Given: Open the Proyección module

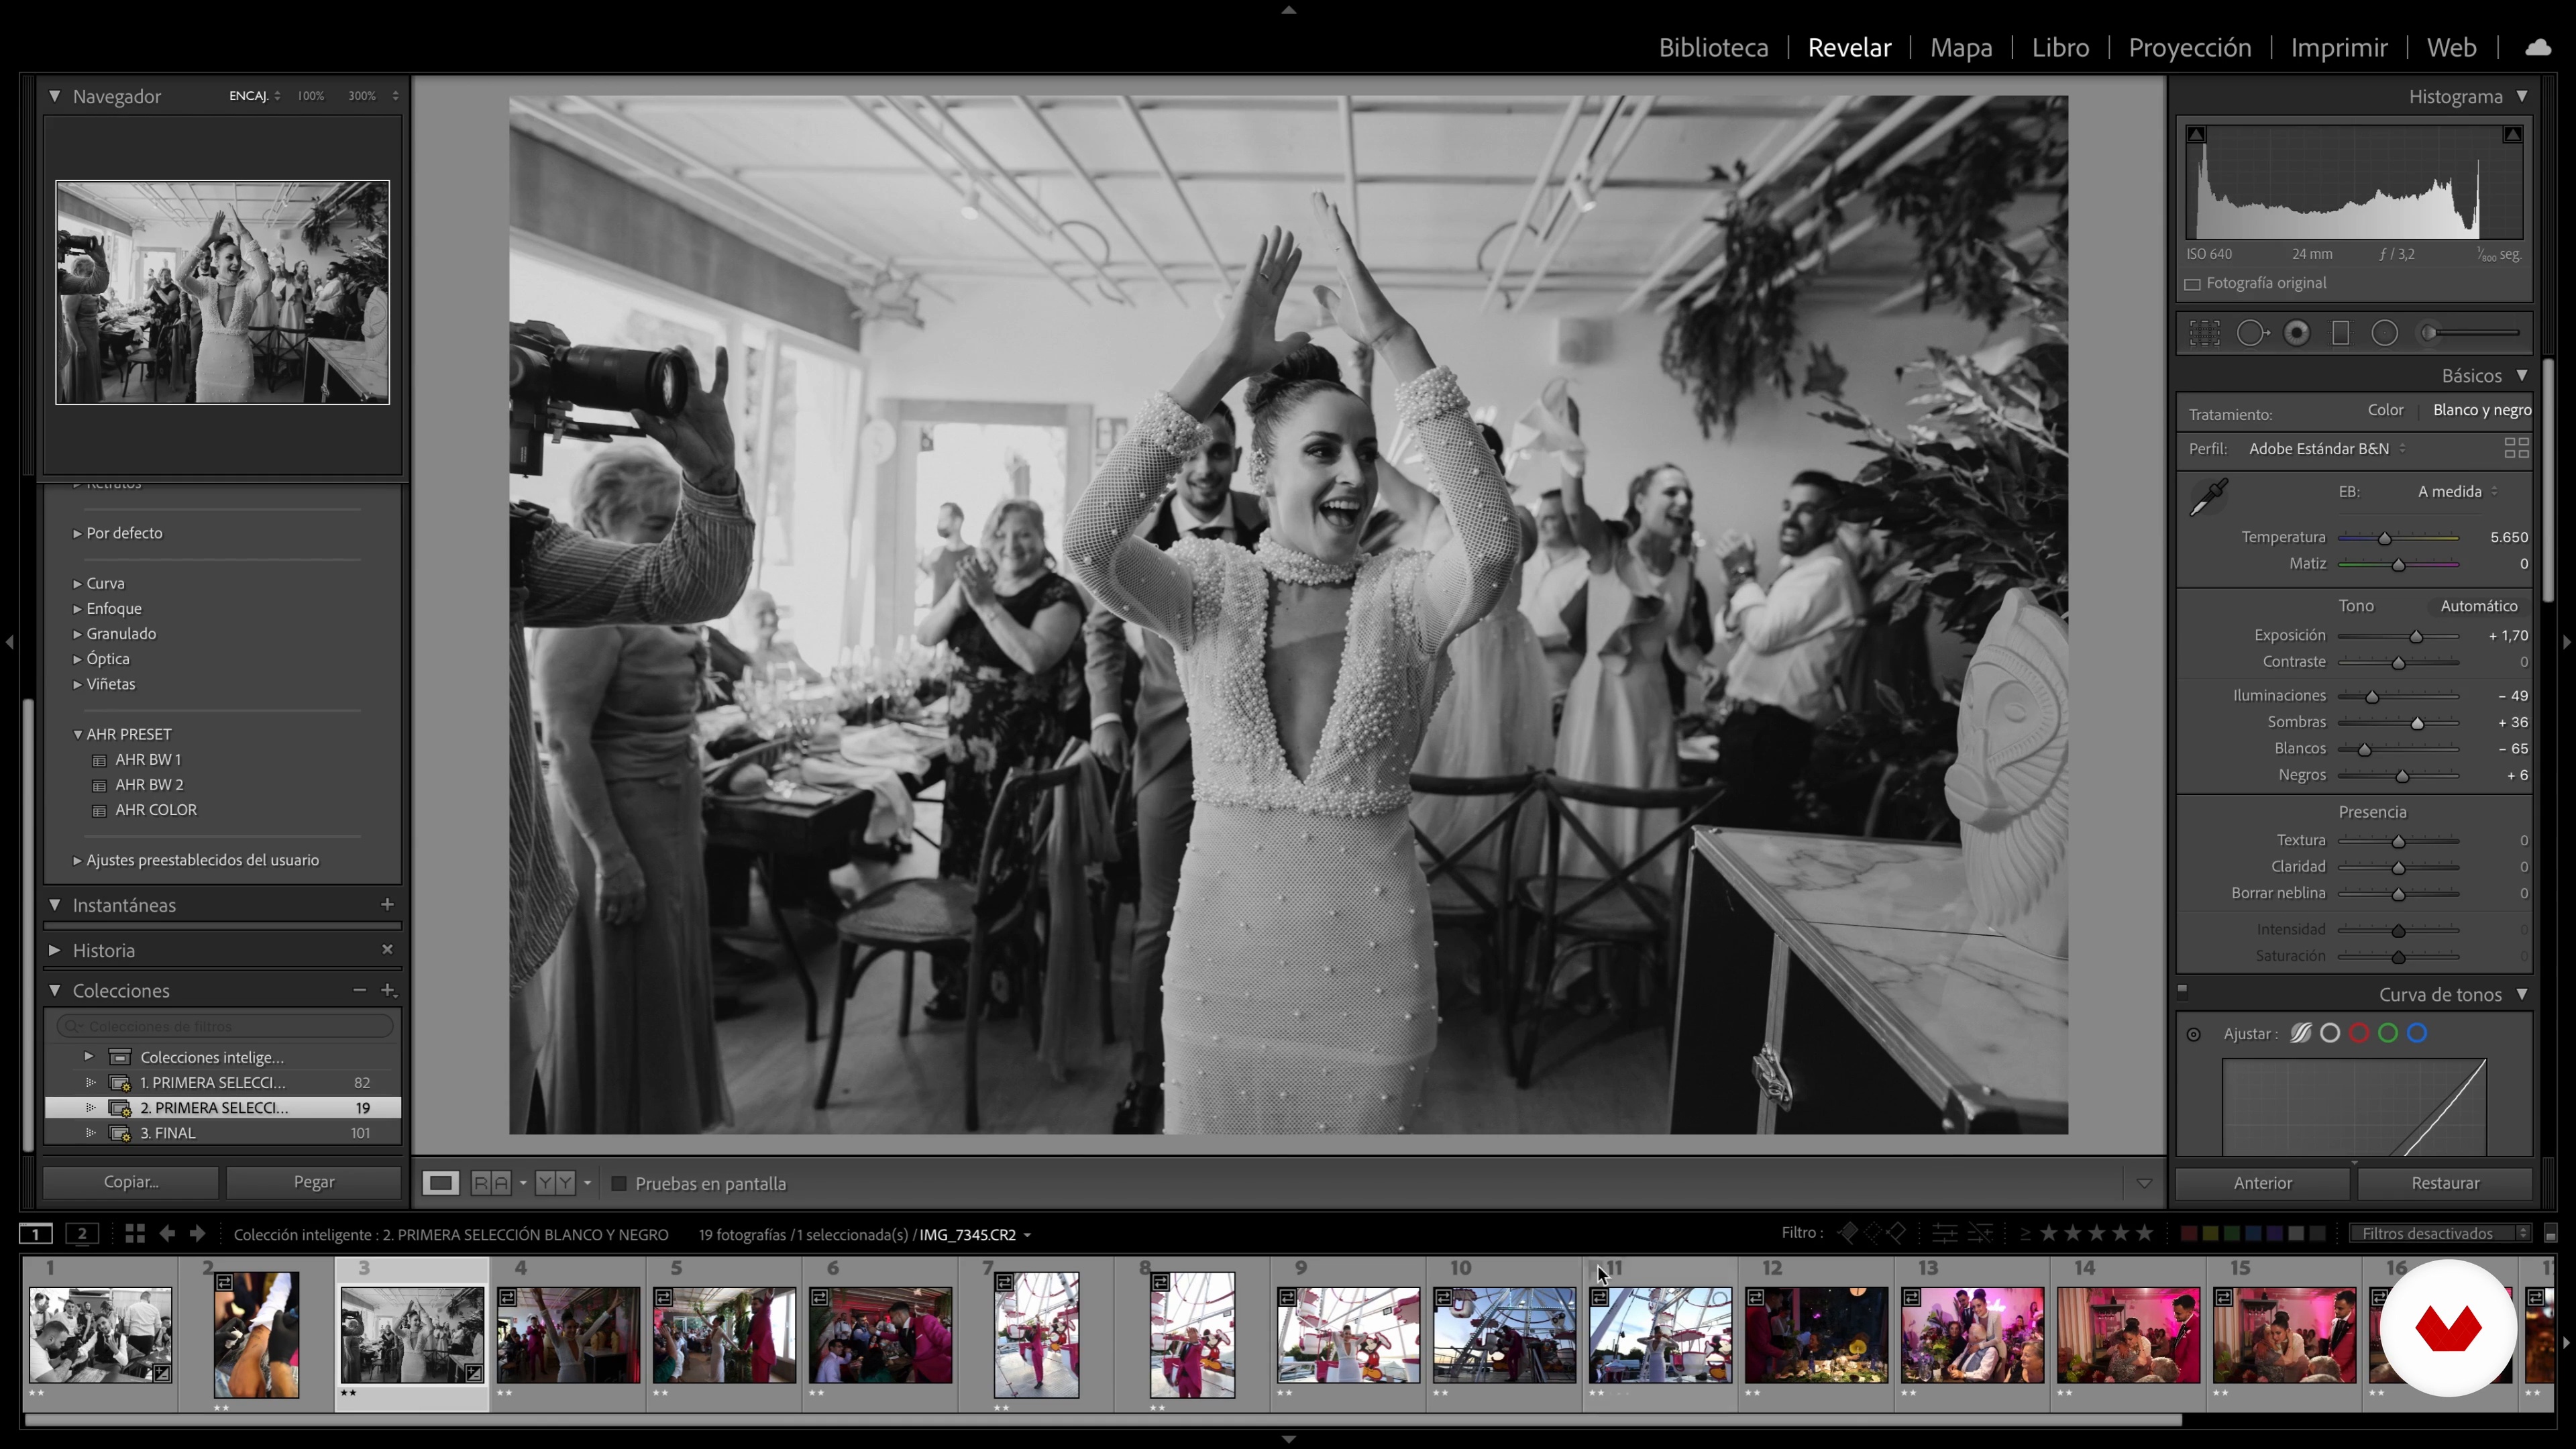Looking at the screenshot, I should (x=2190, y=47).
